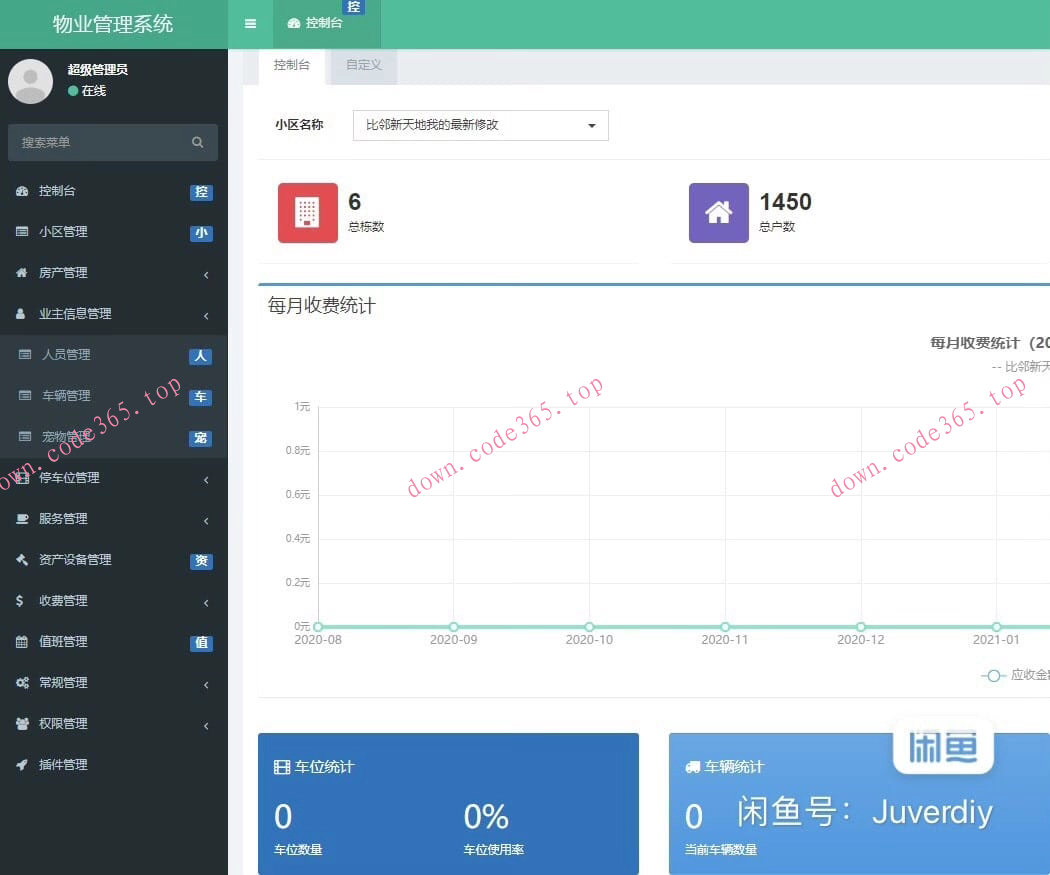Click the 控制台 dashboard gauge icon in the sidebar
Image resolution: width=1050 pixels, height=875 pixels.
[22, 191]
